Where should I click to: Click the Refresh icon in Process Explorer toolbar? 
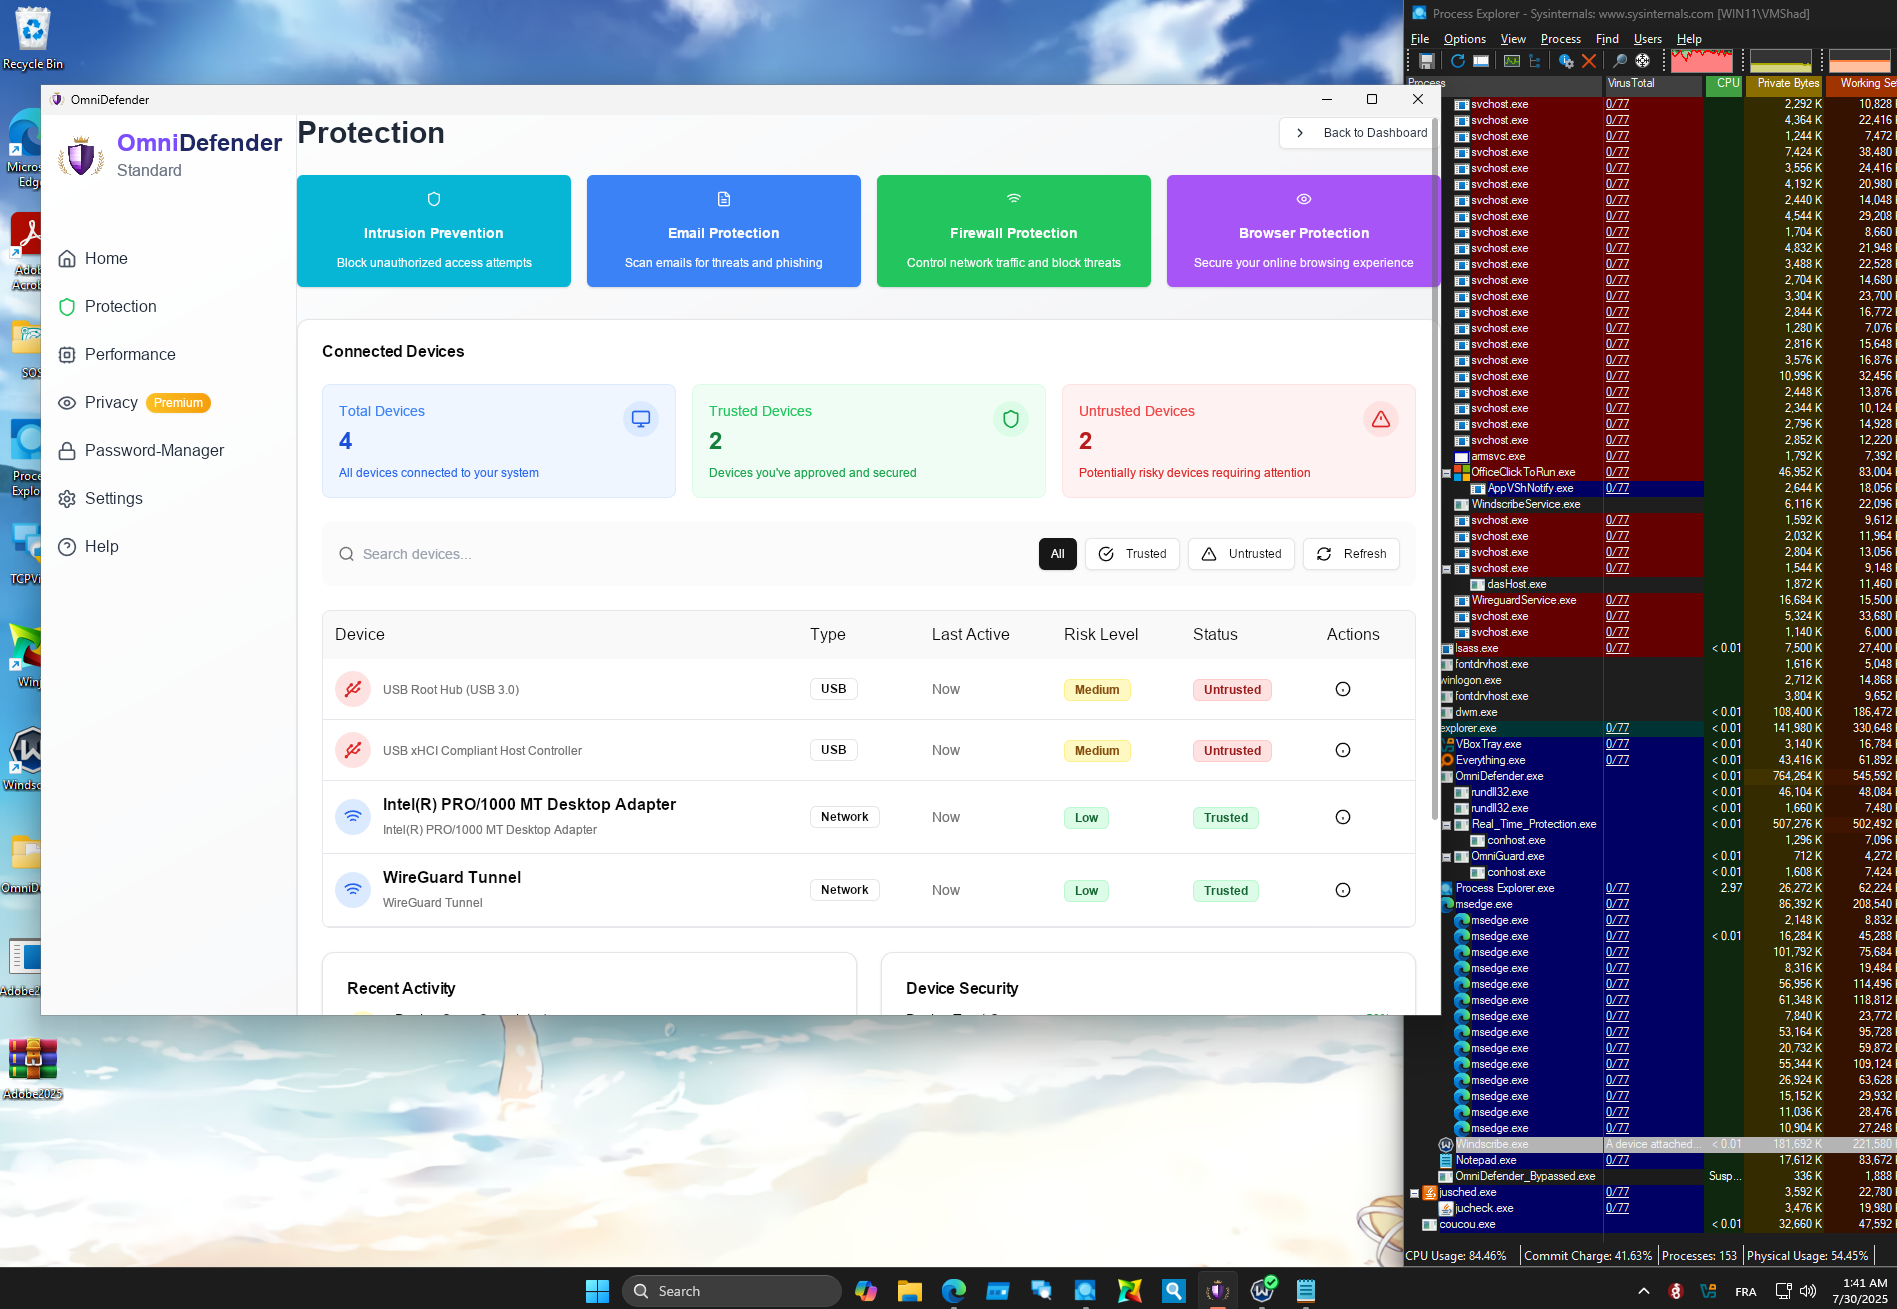click(x=1458, y=61)
